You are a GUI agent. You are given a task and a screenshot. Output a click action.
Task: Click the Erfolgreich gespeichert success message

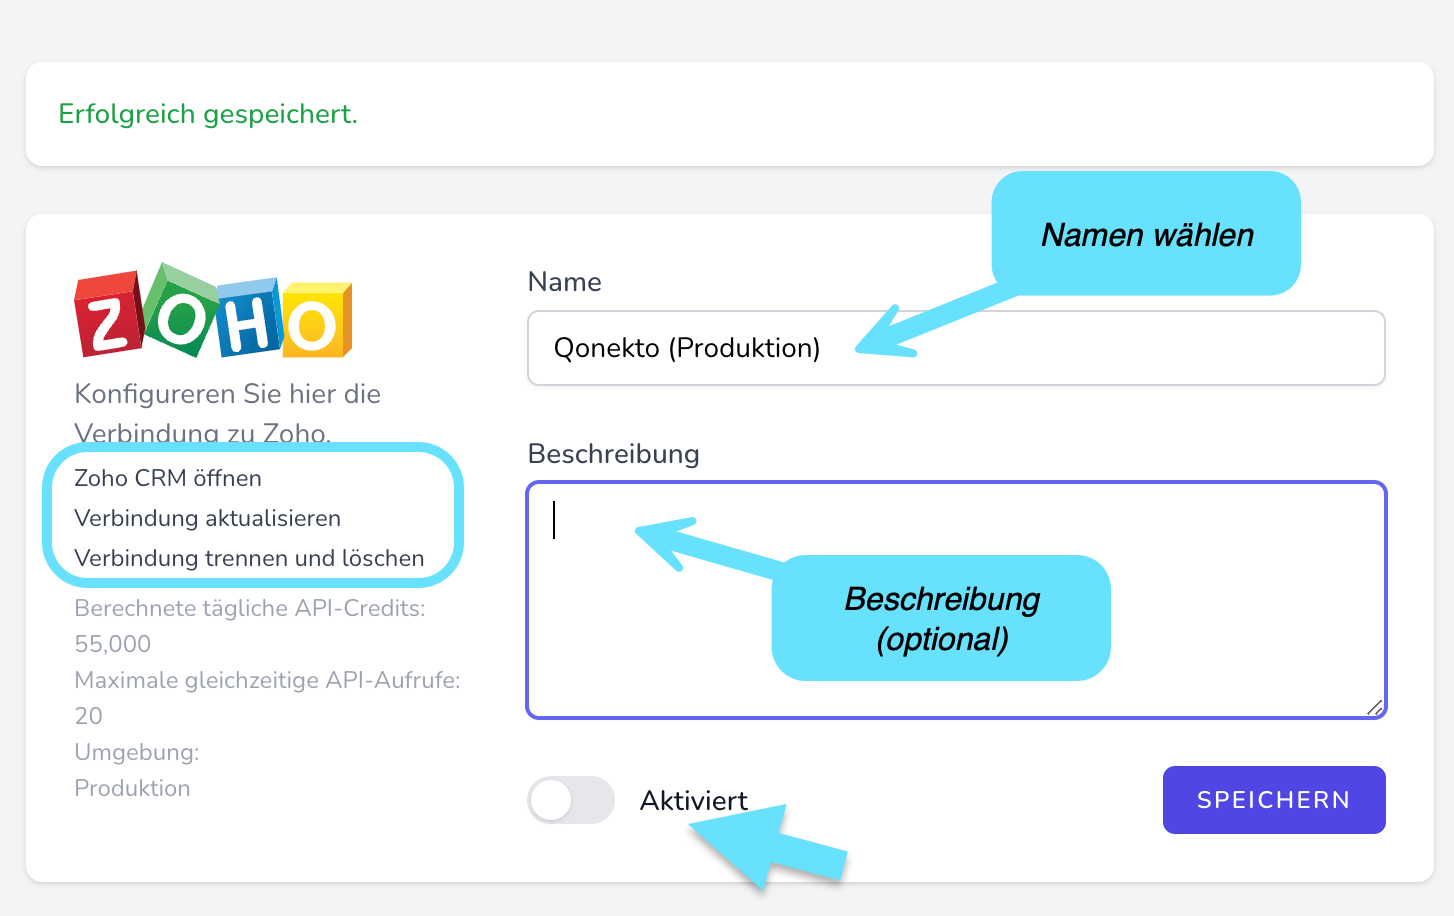coord(208,114)
